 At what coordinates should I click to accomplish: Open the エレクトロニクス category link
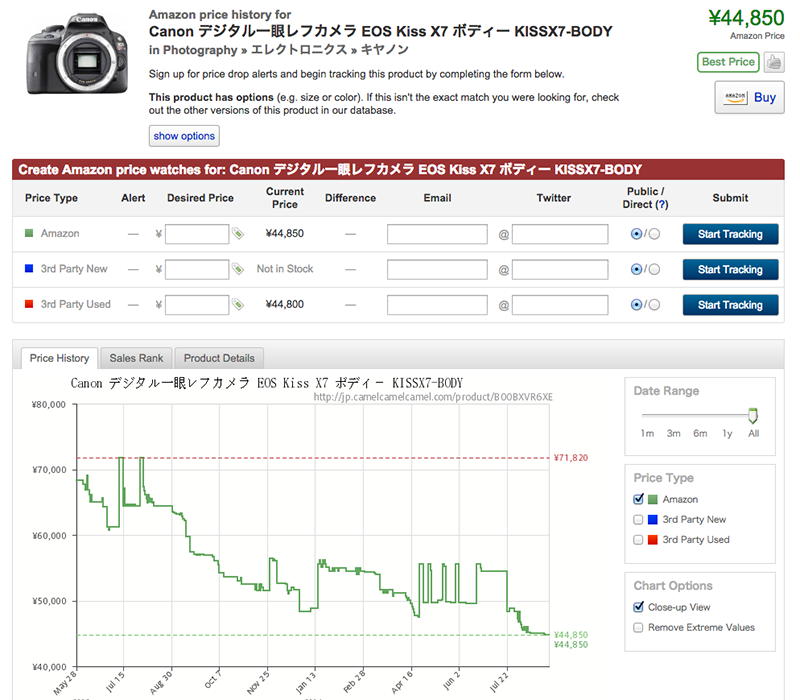click(299, 50)
